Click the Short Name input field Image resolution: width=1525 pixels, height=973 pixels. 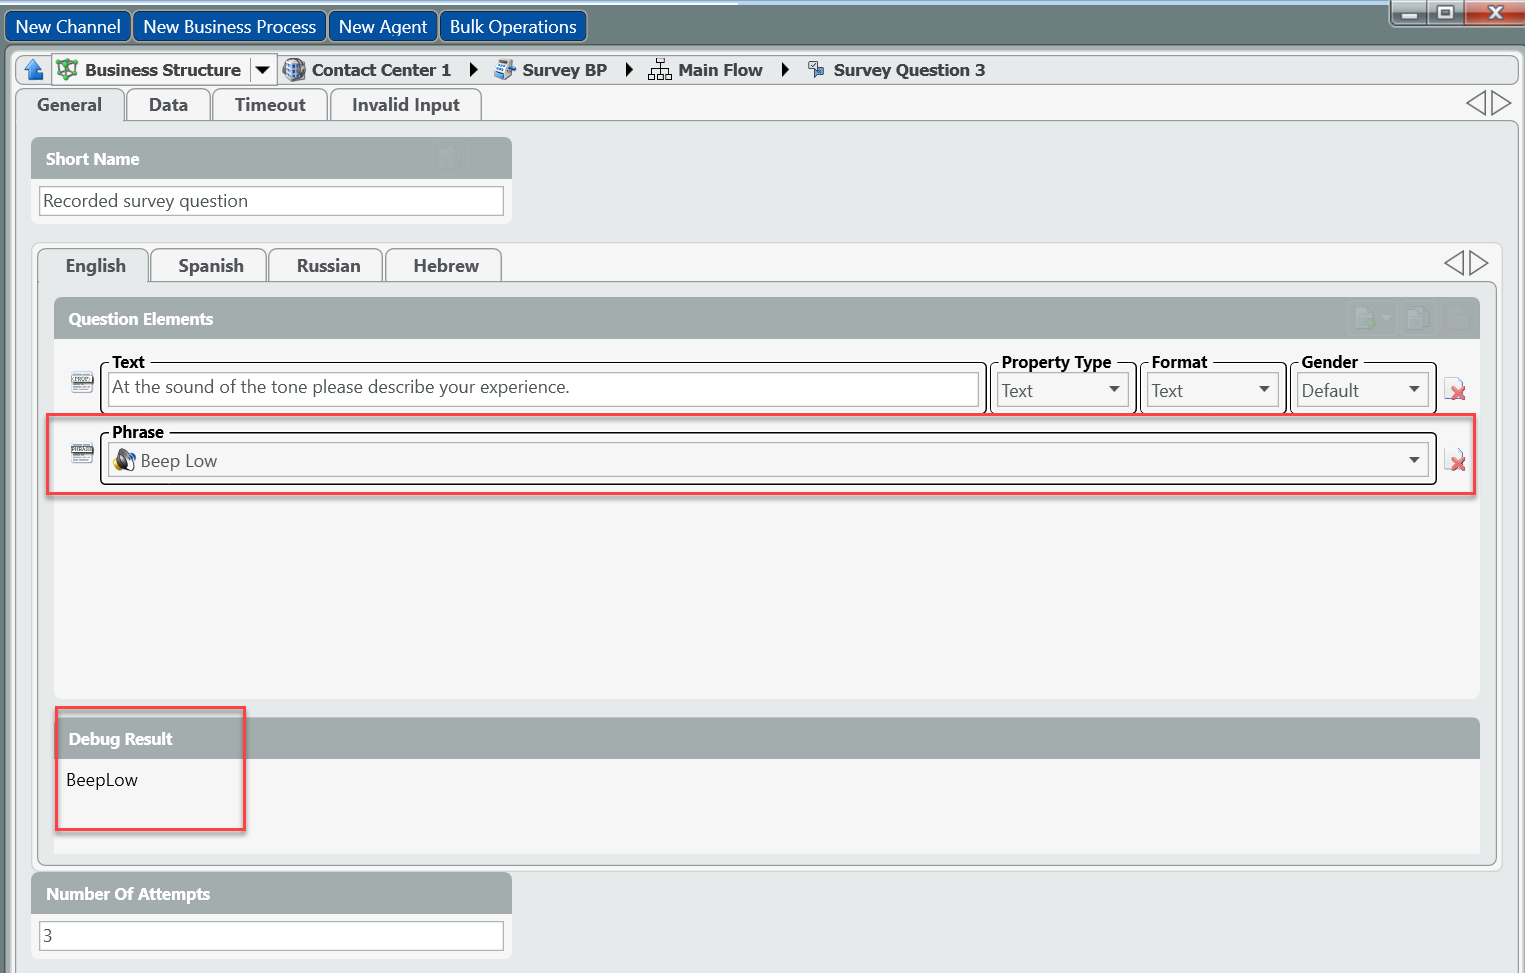[x=271, y=201]
